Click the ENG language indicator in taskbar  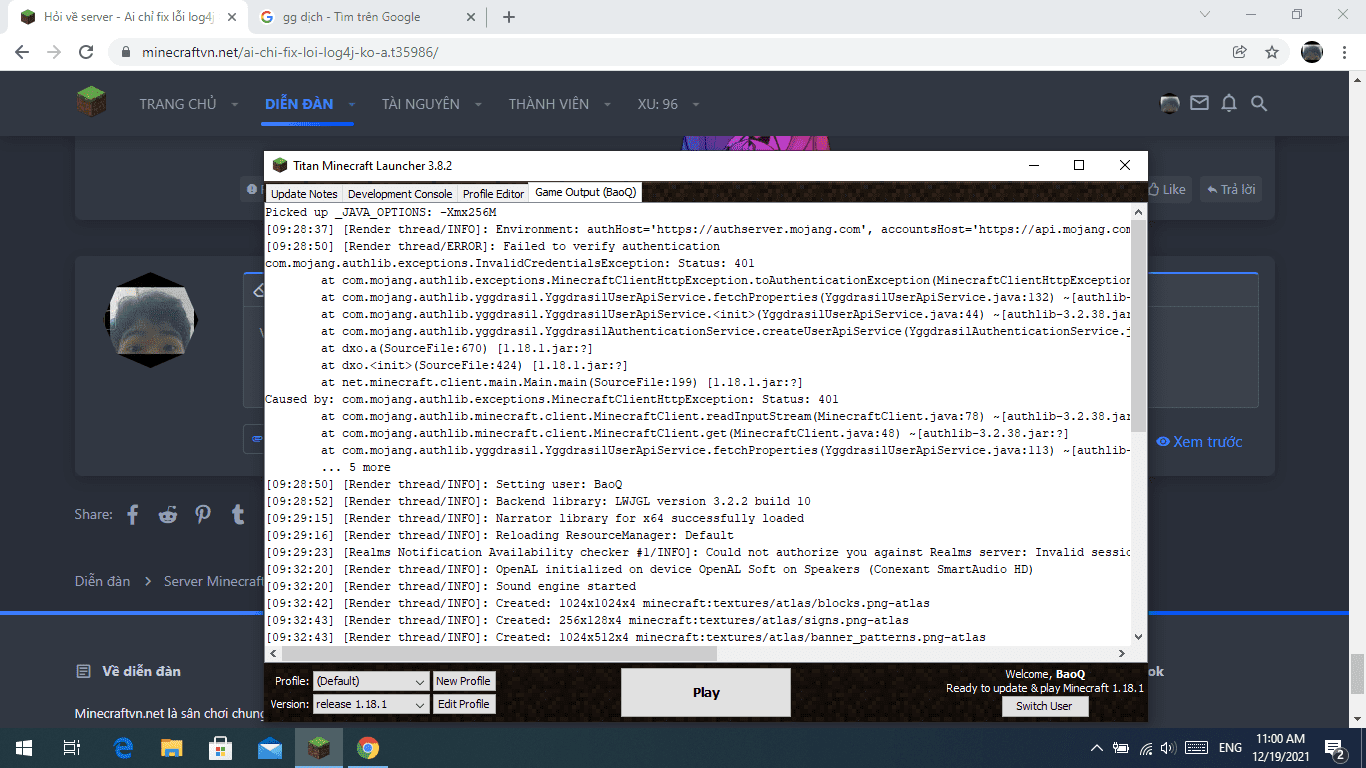point(1230,748)
